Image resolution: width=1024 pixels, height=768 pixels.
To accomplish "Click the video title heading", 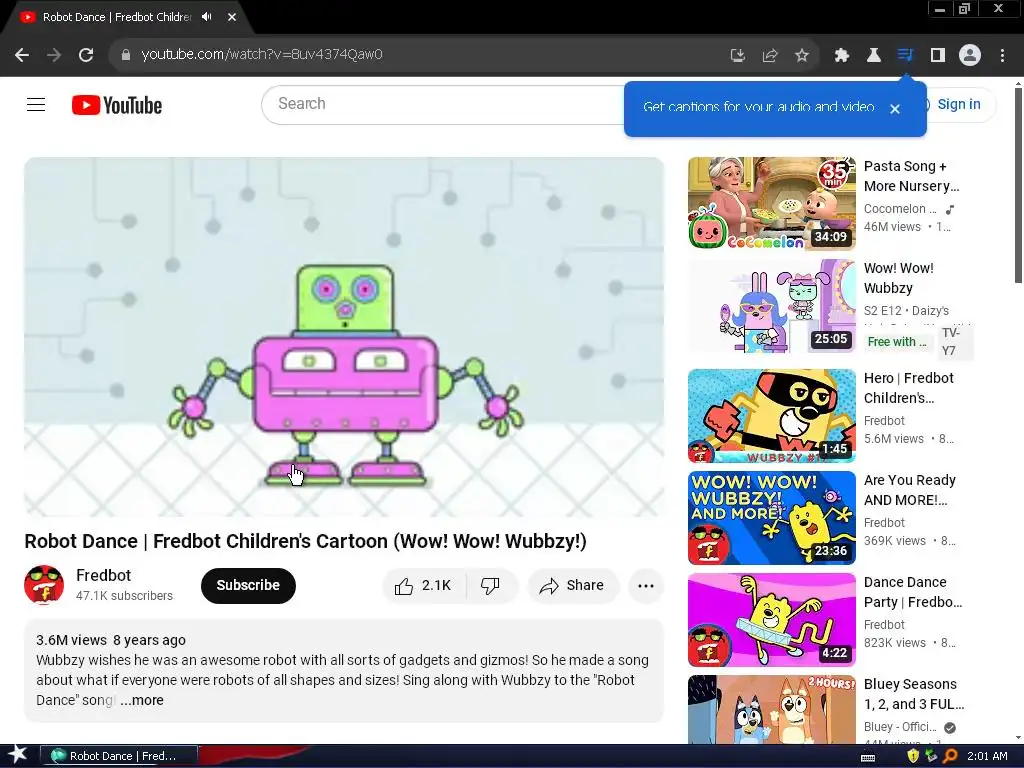I will click(x=305, y=541).
